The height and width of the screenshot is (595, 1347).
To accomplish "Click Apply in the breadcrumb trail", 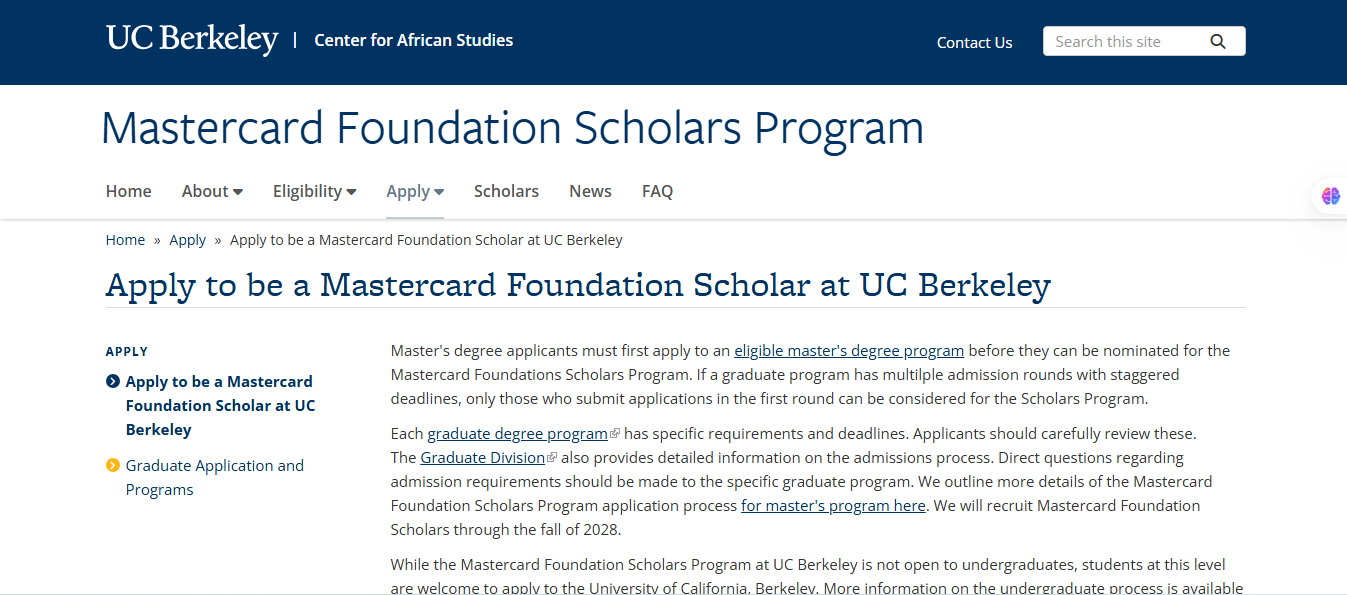I will tap(187, 239).
